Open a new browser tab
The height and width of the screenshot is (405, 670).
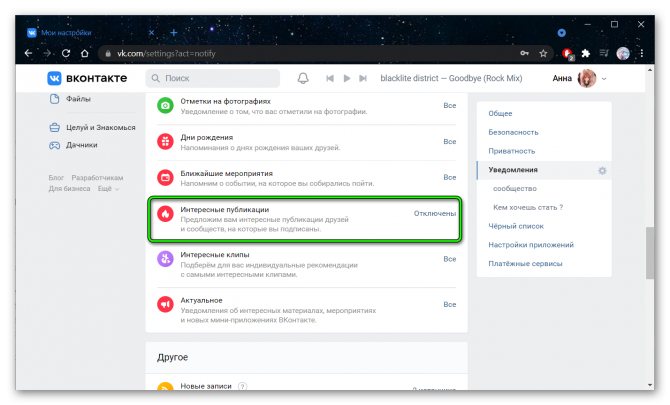tap(173, 32)
